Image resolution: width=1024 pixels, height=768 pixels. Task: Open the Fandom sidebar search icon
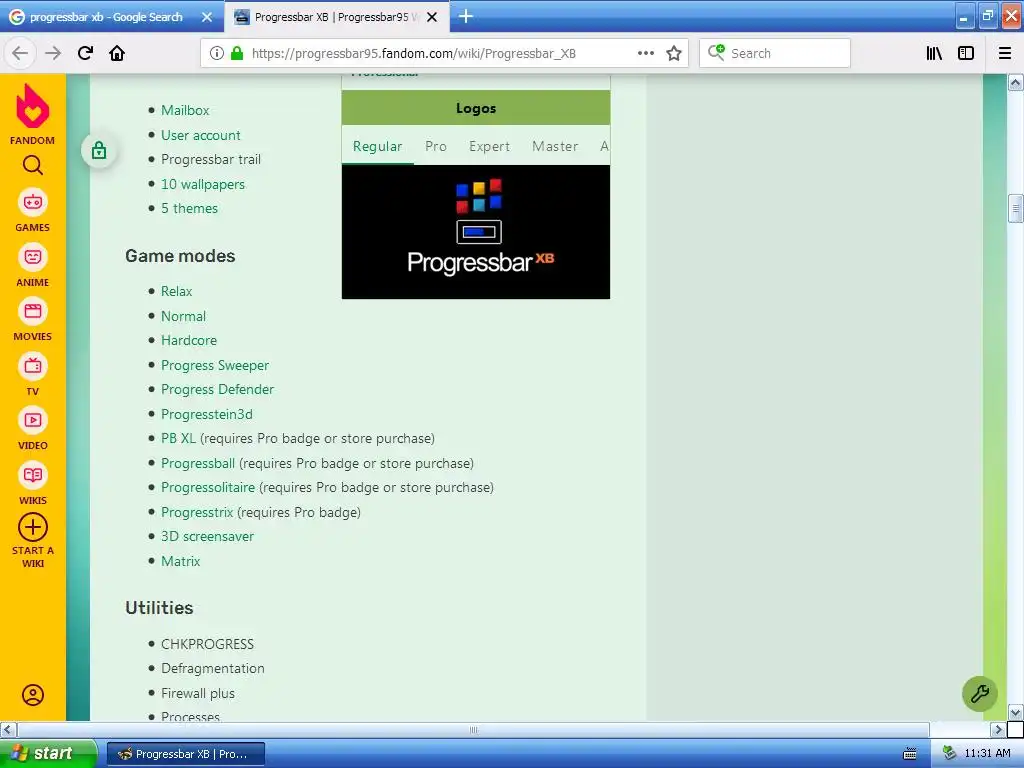33,165
